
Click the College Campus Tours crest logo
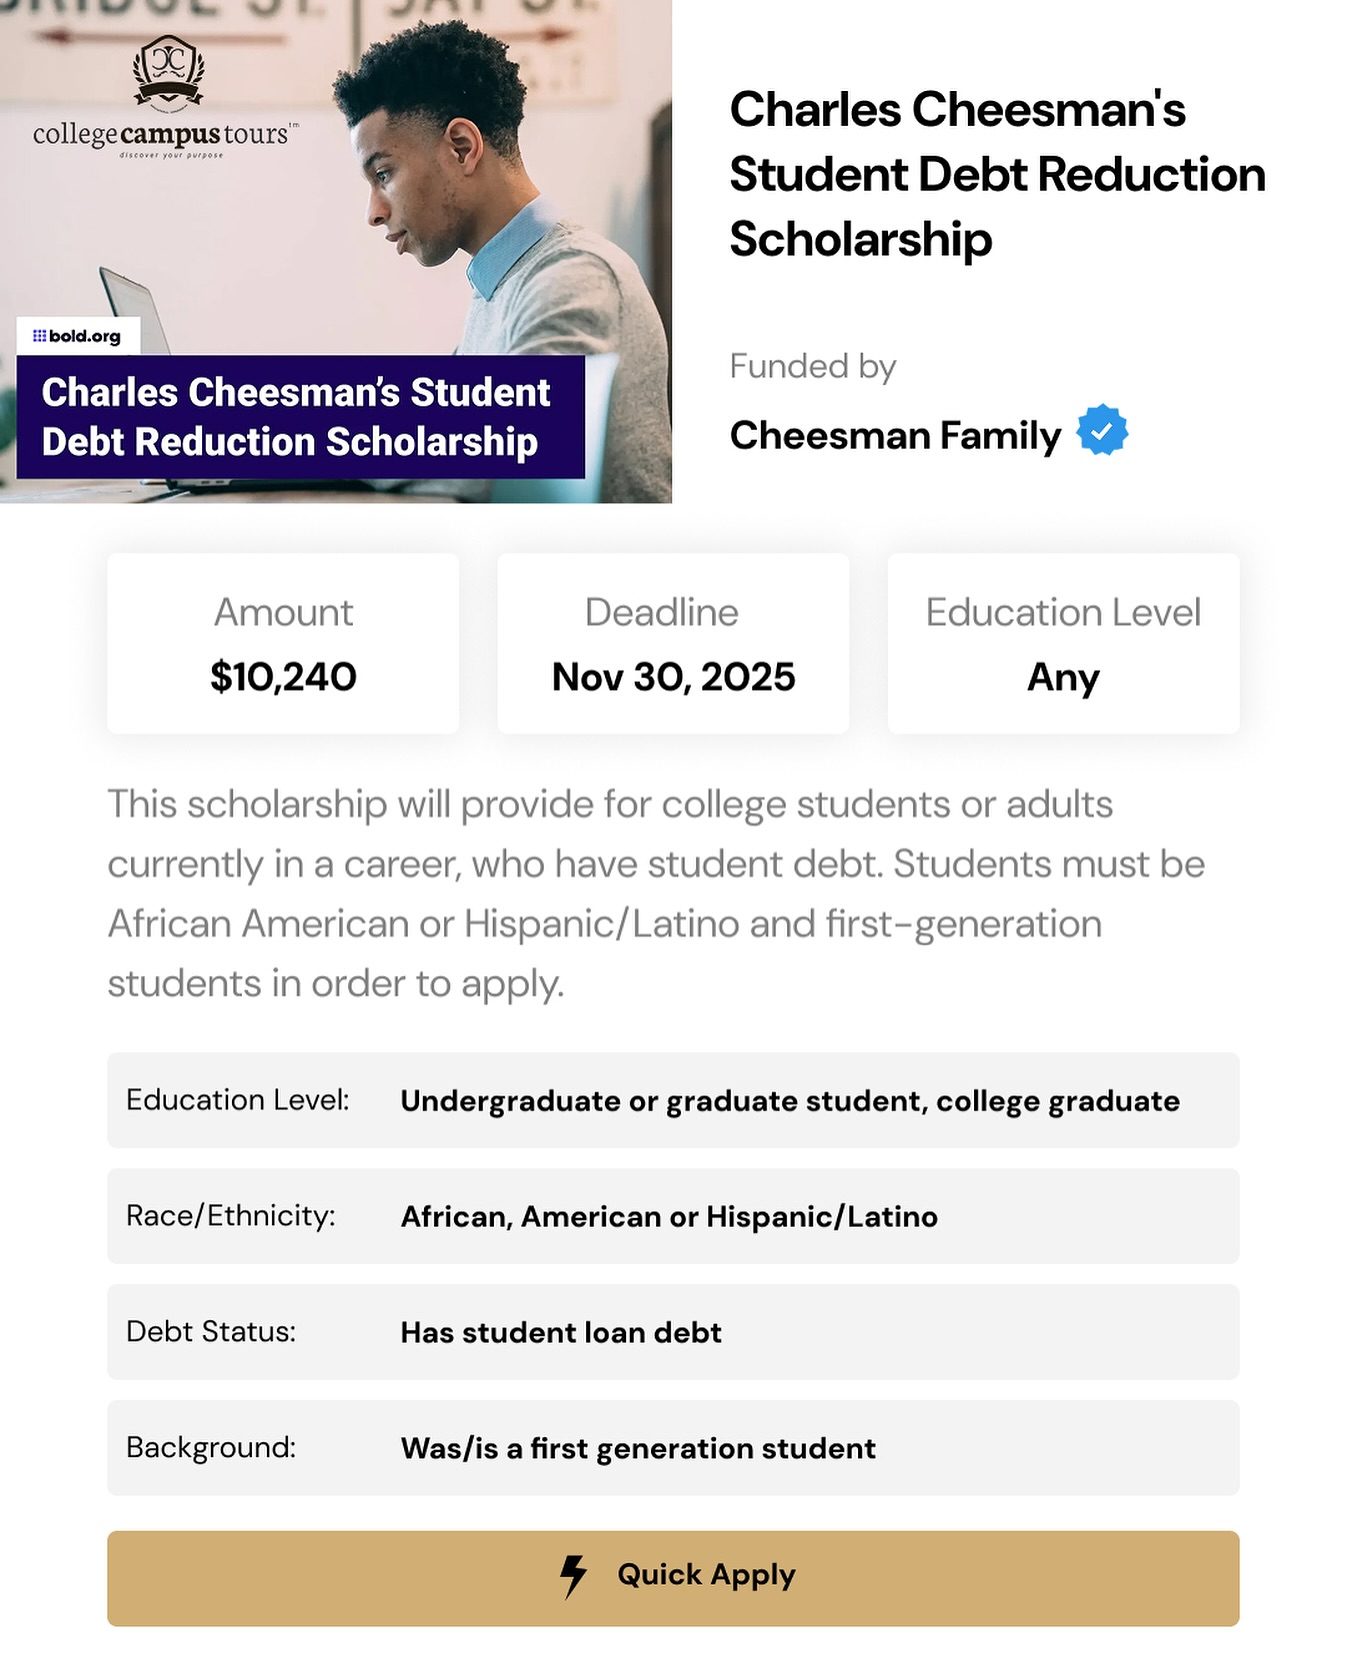[169, 72]
